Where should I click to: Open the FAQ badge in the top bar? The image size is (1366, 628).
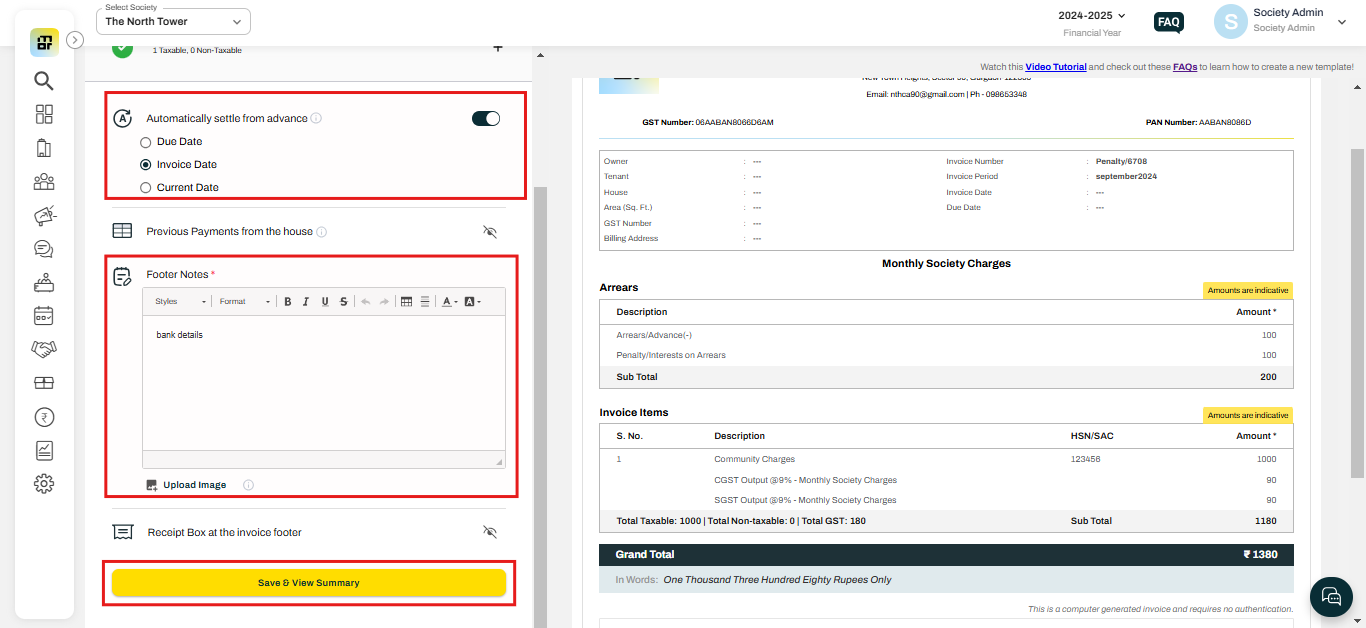point(1168,21)
